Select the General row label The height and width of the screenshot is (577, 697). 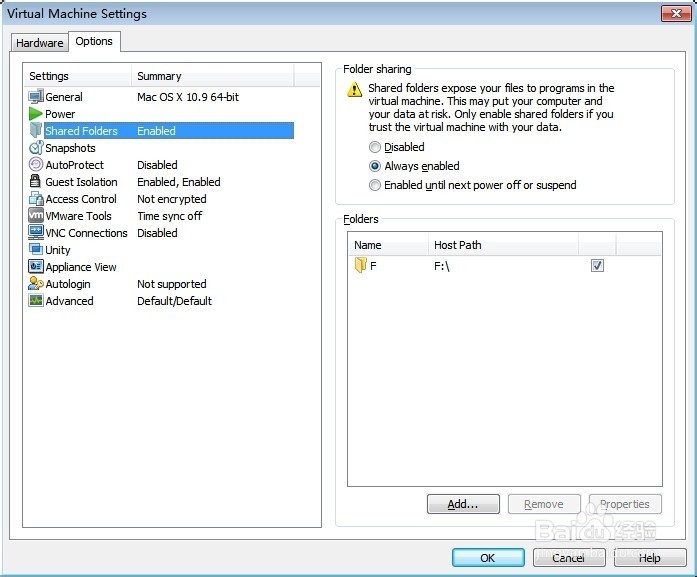tap(64, 97)
